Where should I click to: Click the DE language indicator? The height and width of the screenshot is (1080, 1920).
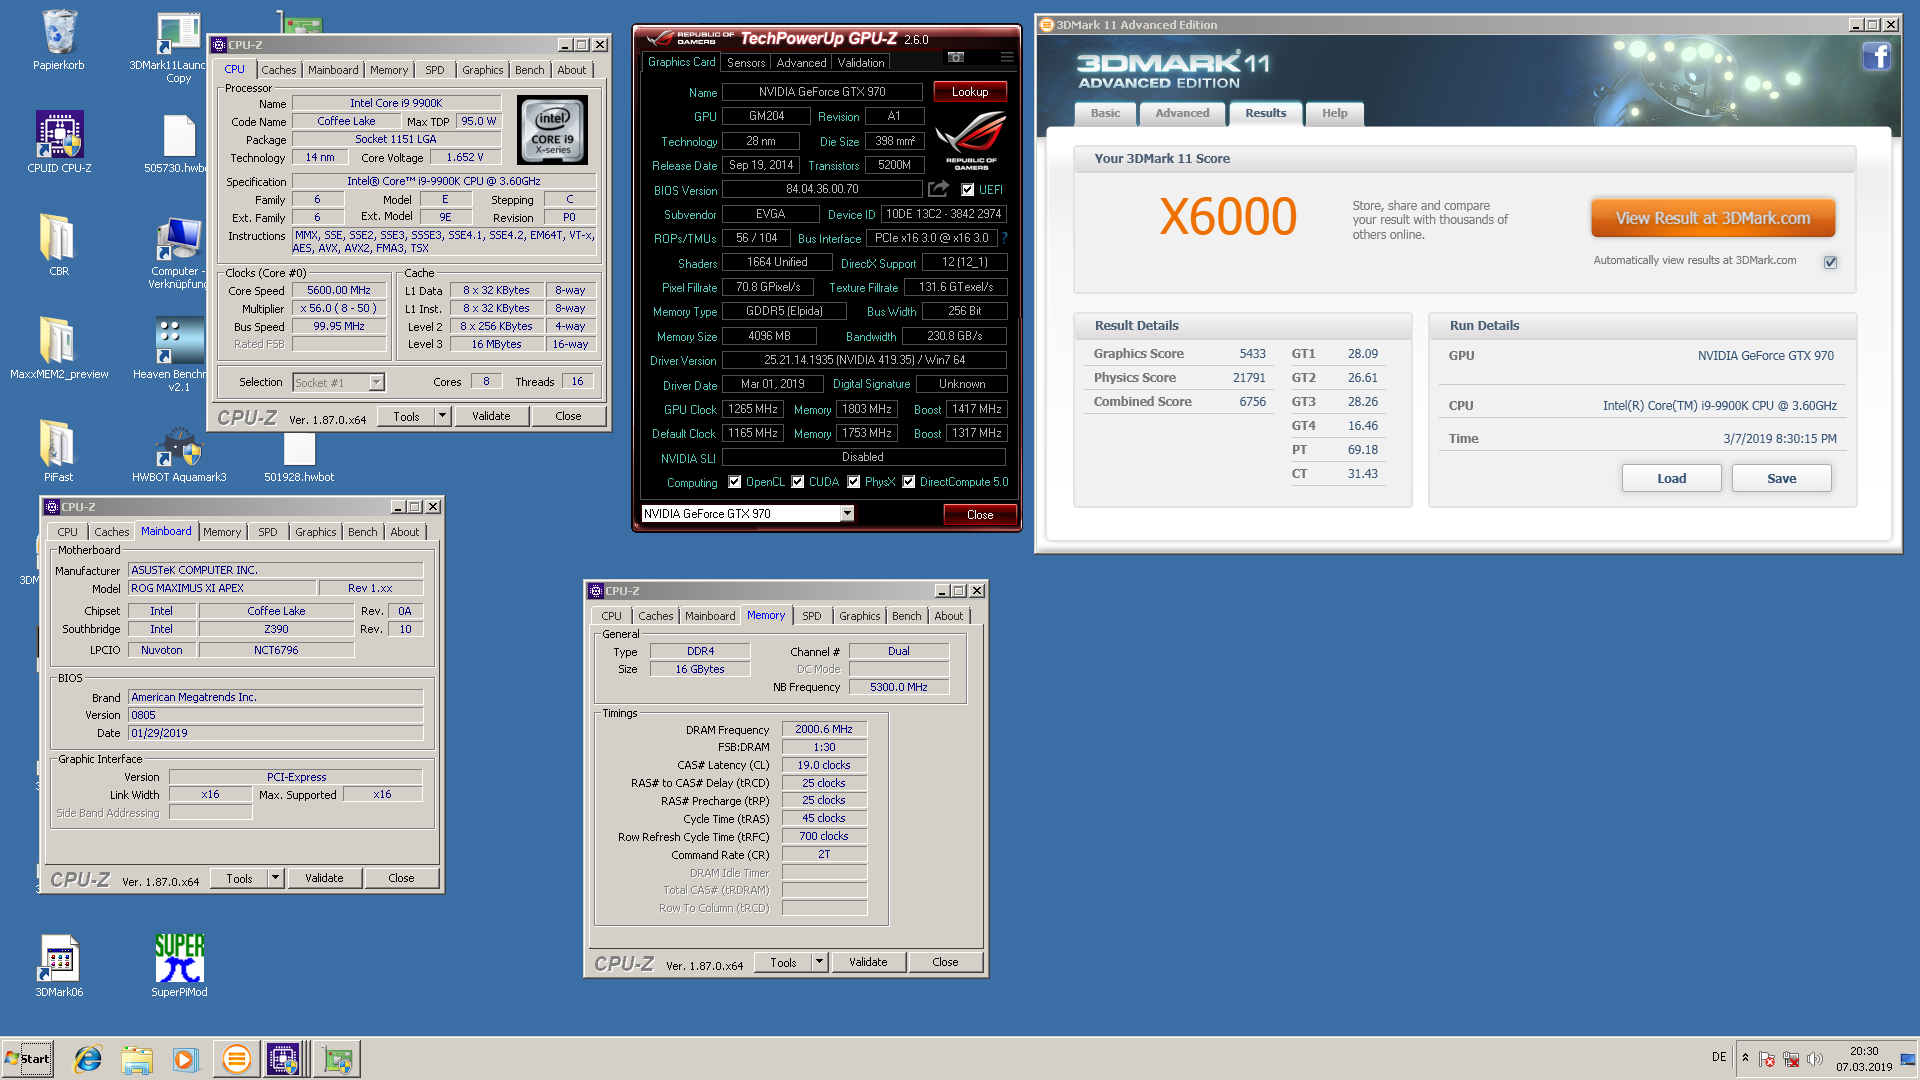tap(1718, 1057)
